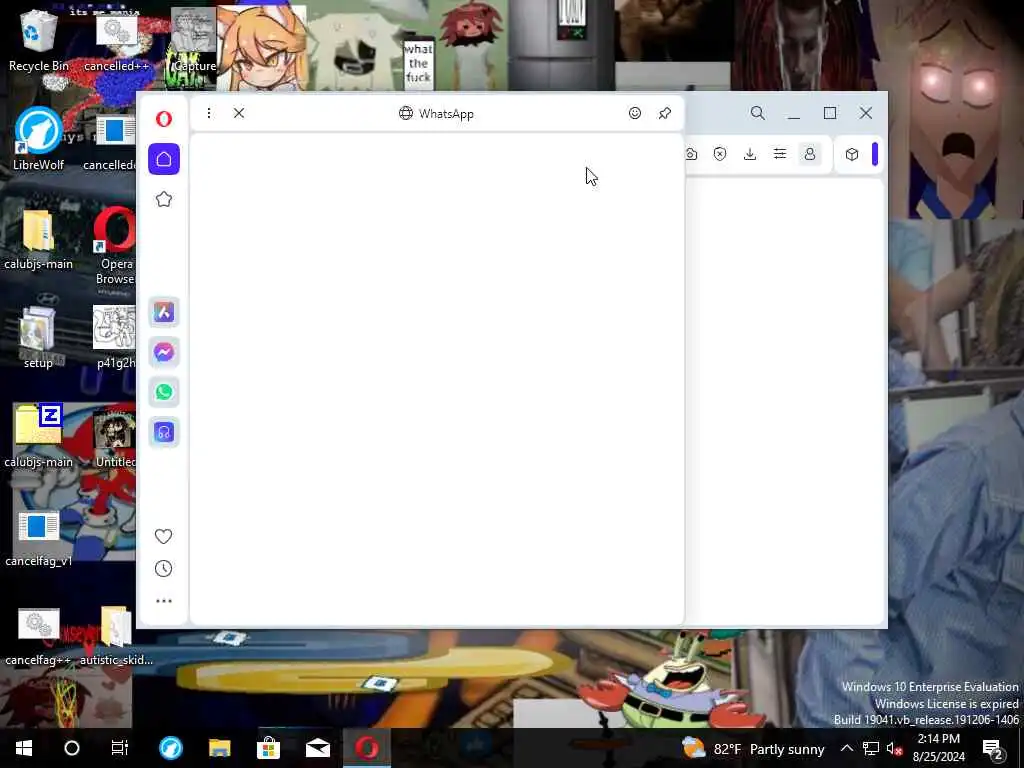Open Easy Setup sliders icon
Screen dimensions: 1024x768
(780, 154)
